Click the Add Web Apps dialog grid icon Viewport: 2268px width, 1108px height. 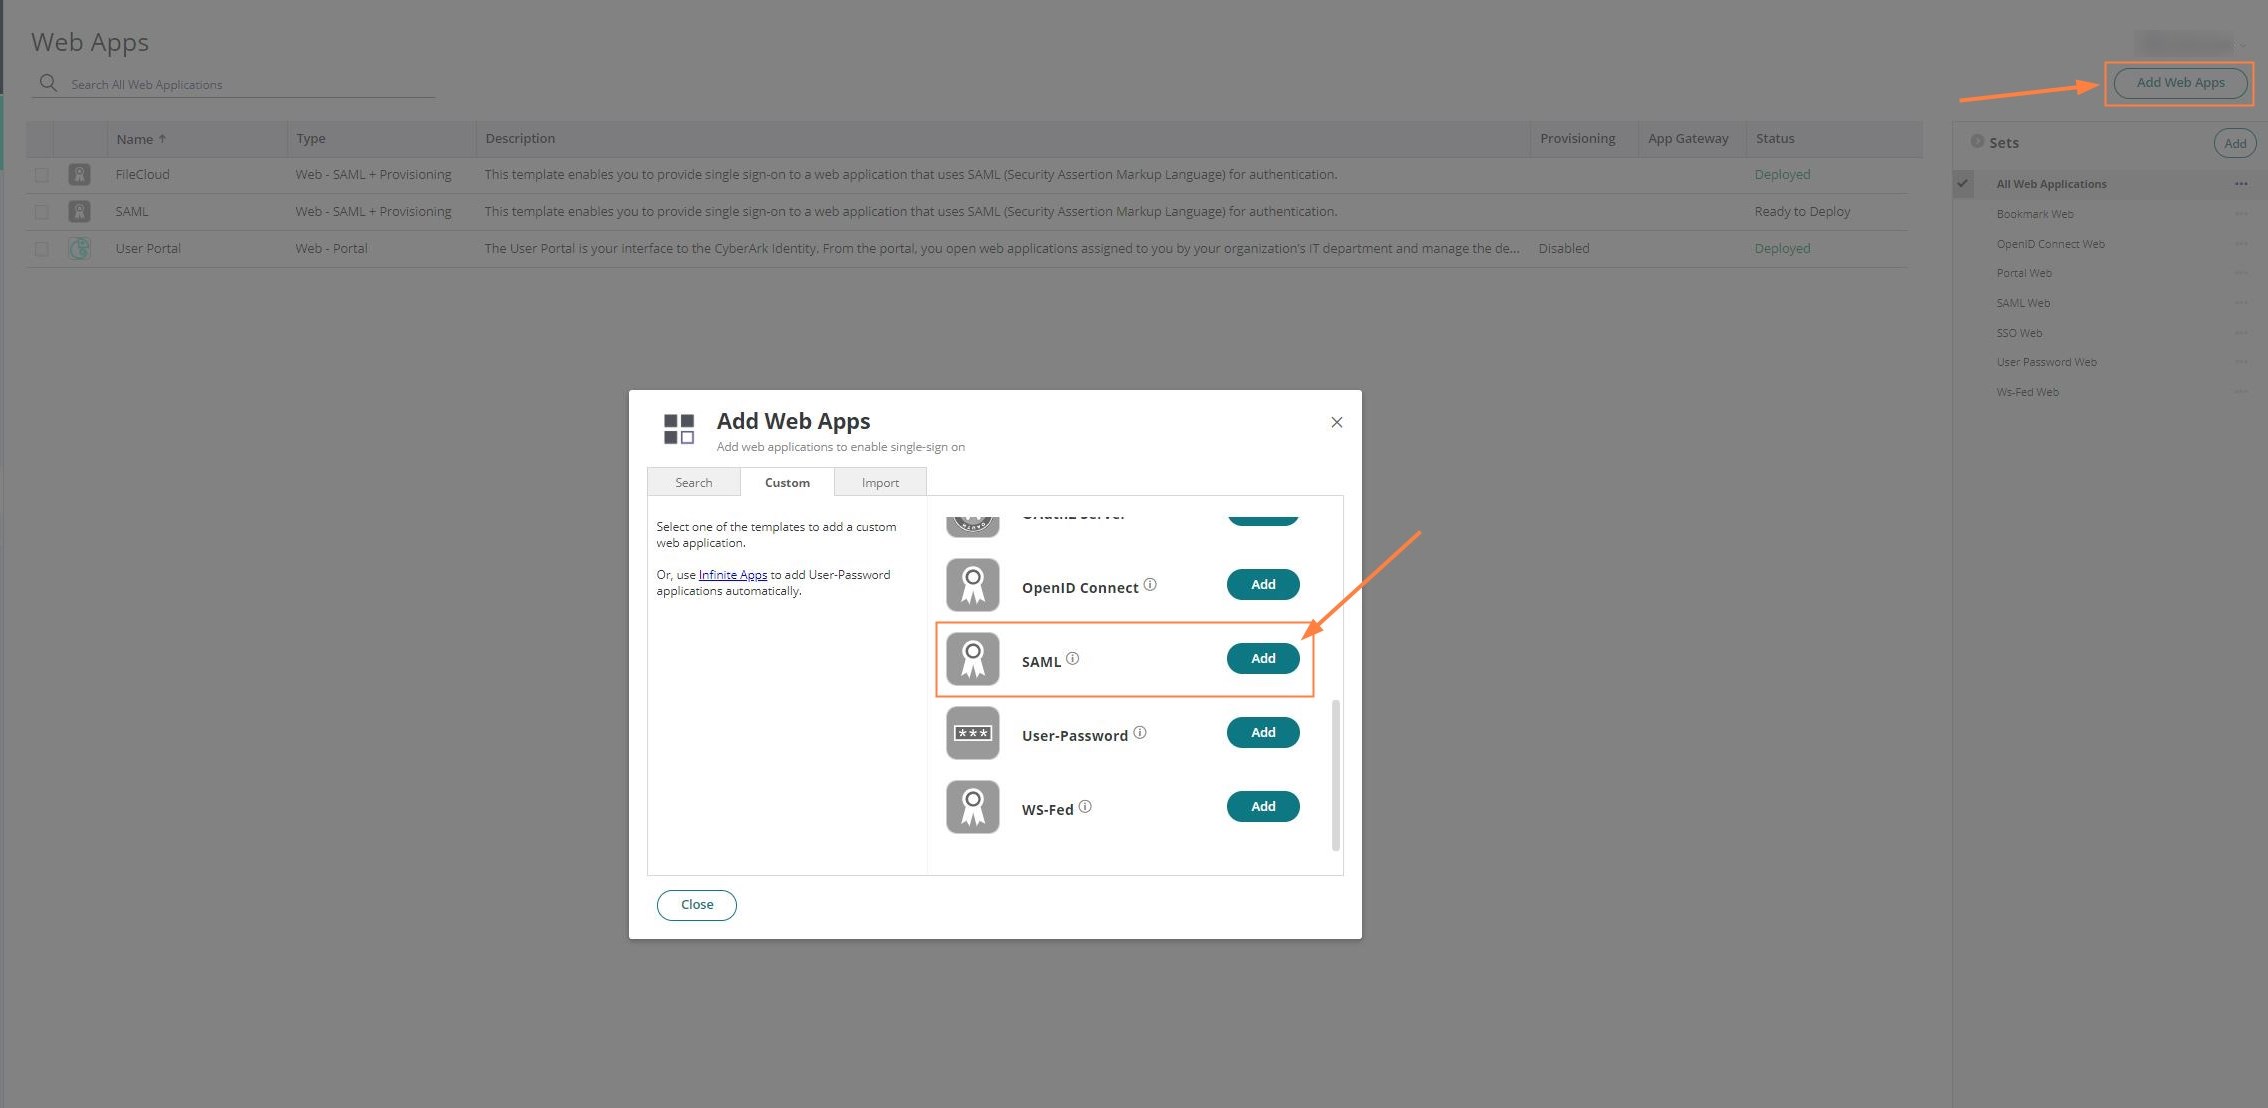[x=677, y=427]
